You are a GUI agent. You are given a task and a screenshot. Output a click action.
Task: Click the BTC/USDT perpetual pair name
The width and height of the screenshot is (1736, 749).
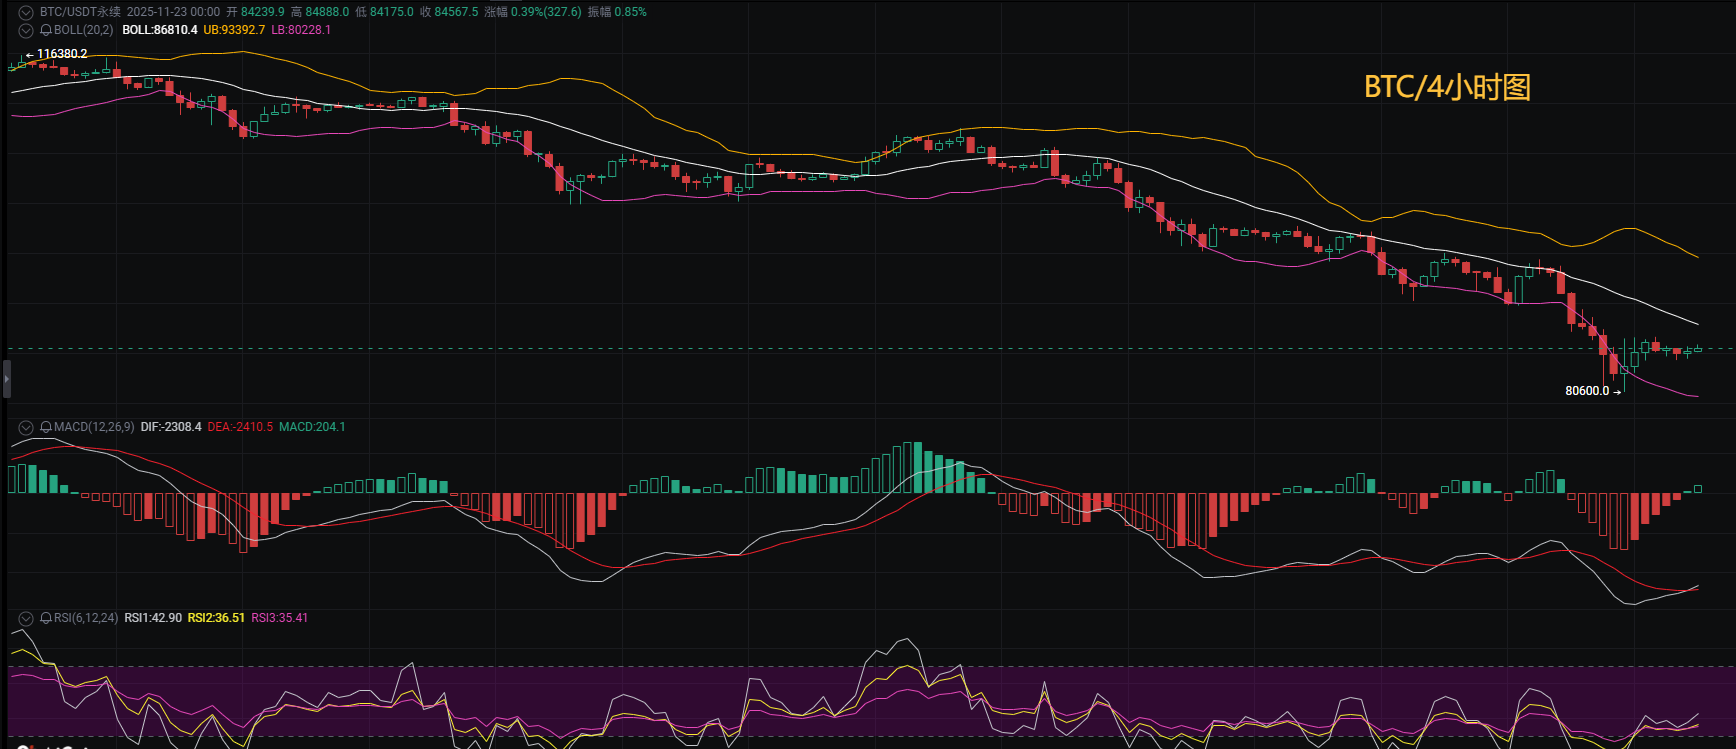pos(80,12)
